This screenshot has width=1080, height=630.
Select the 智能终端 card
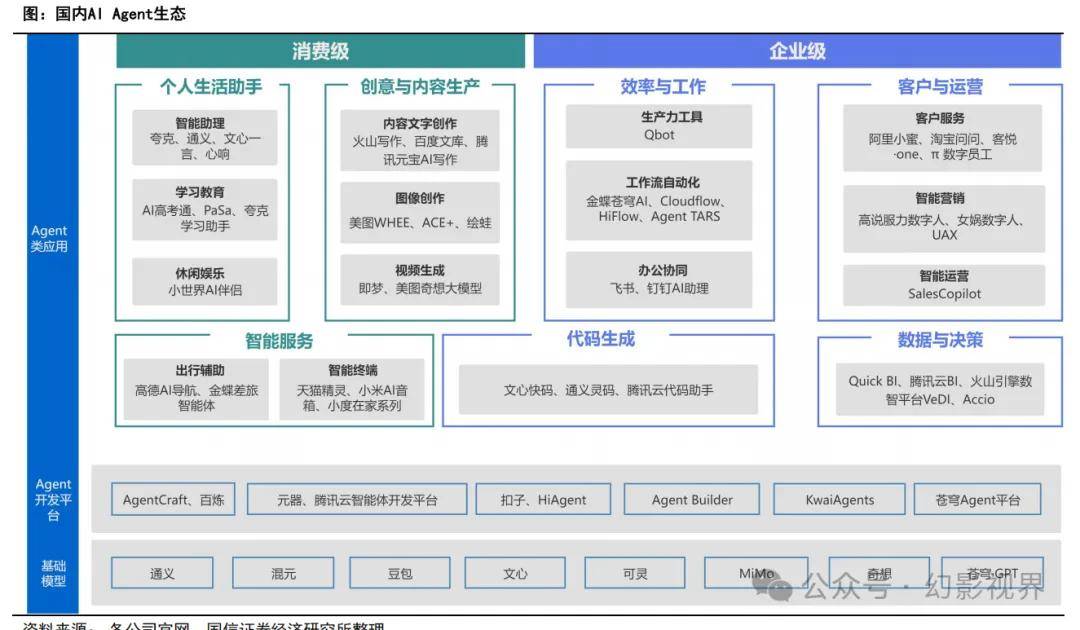(352, 389)
